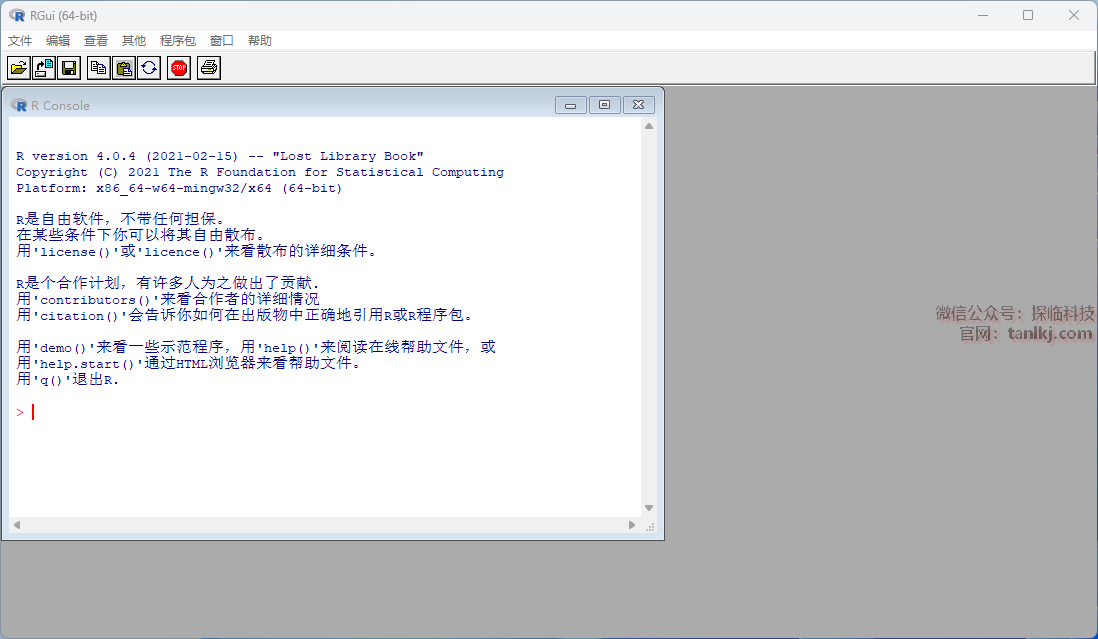
Task: Click the Save workspace floppy icon
Action: (x=69, y=68)
